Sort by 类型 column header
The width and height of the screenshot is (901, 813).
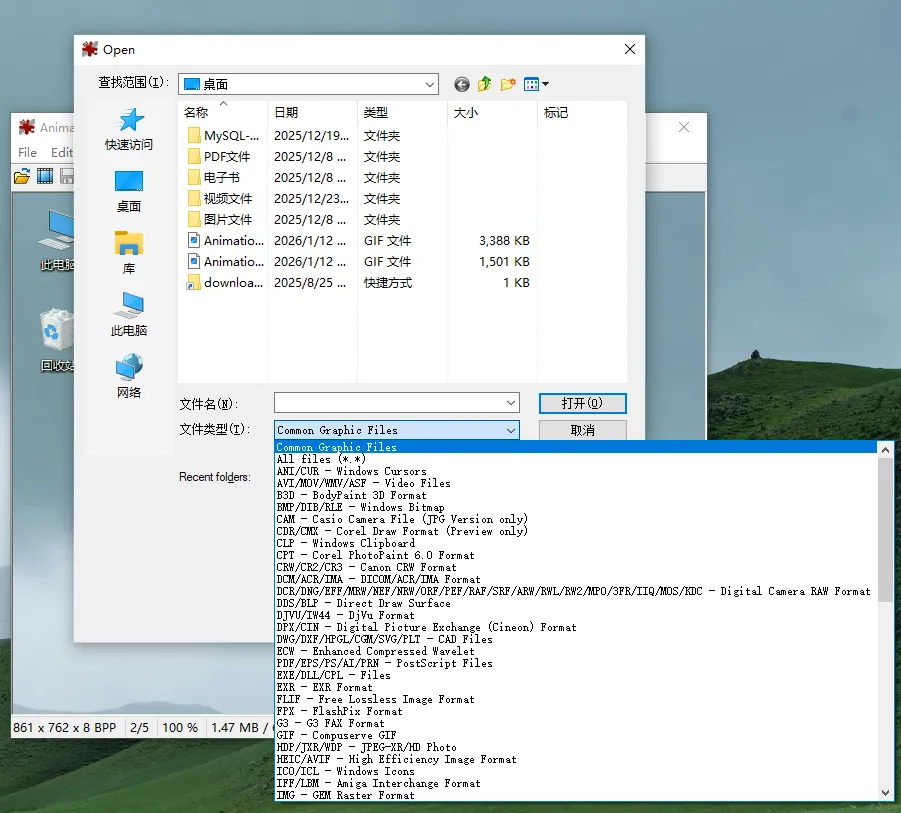click(402, 113)
